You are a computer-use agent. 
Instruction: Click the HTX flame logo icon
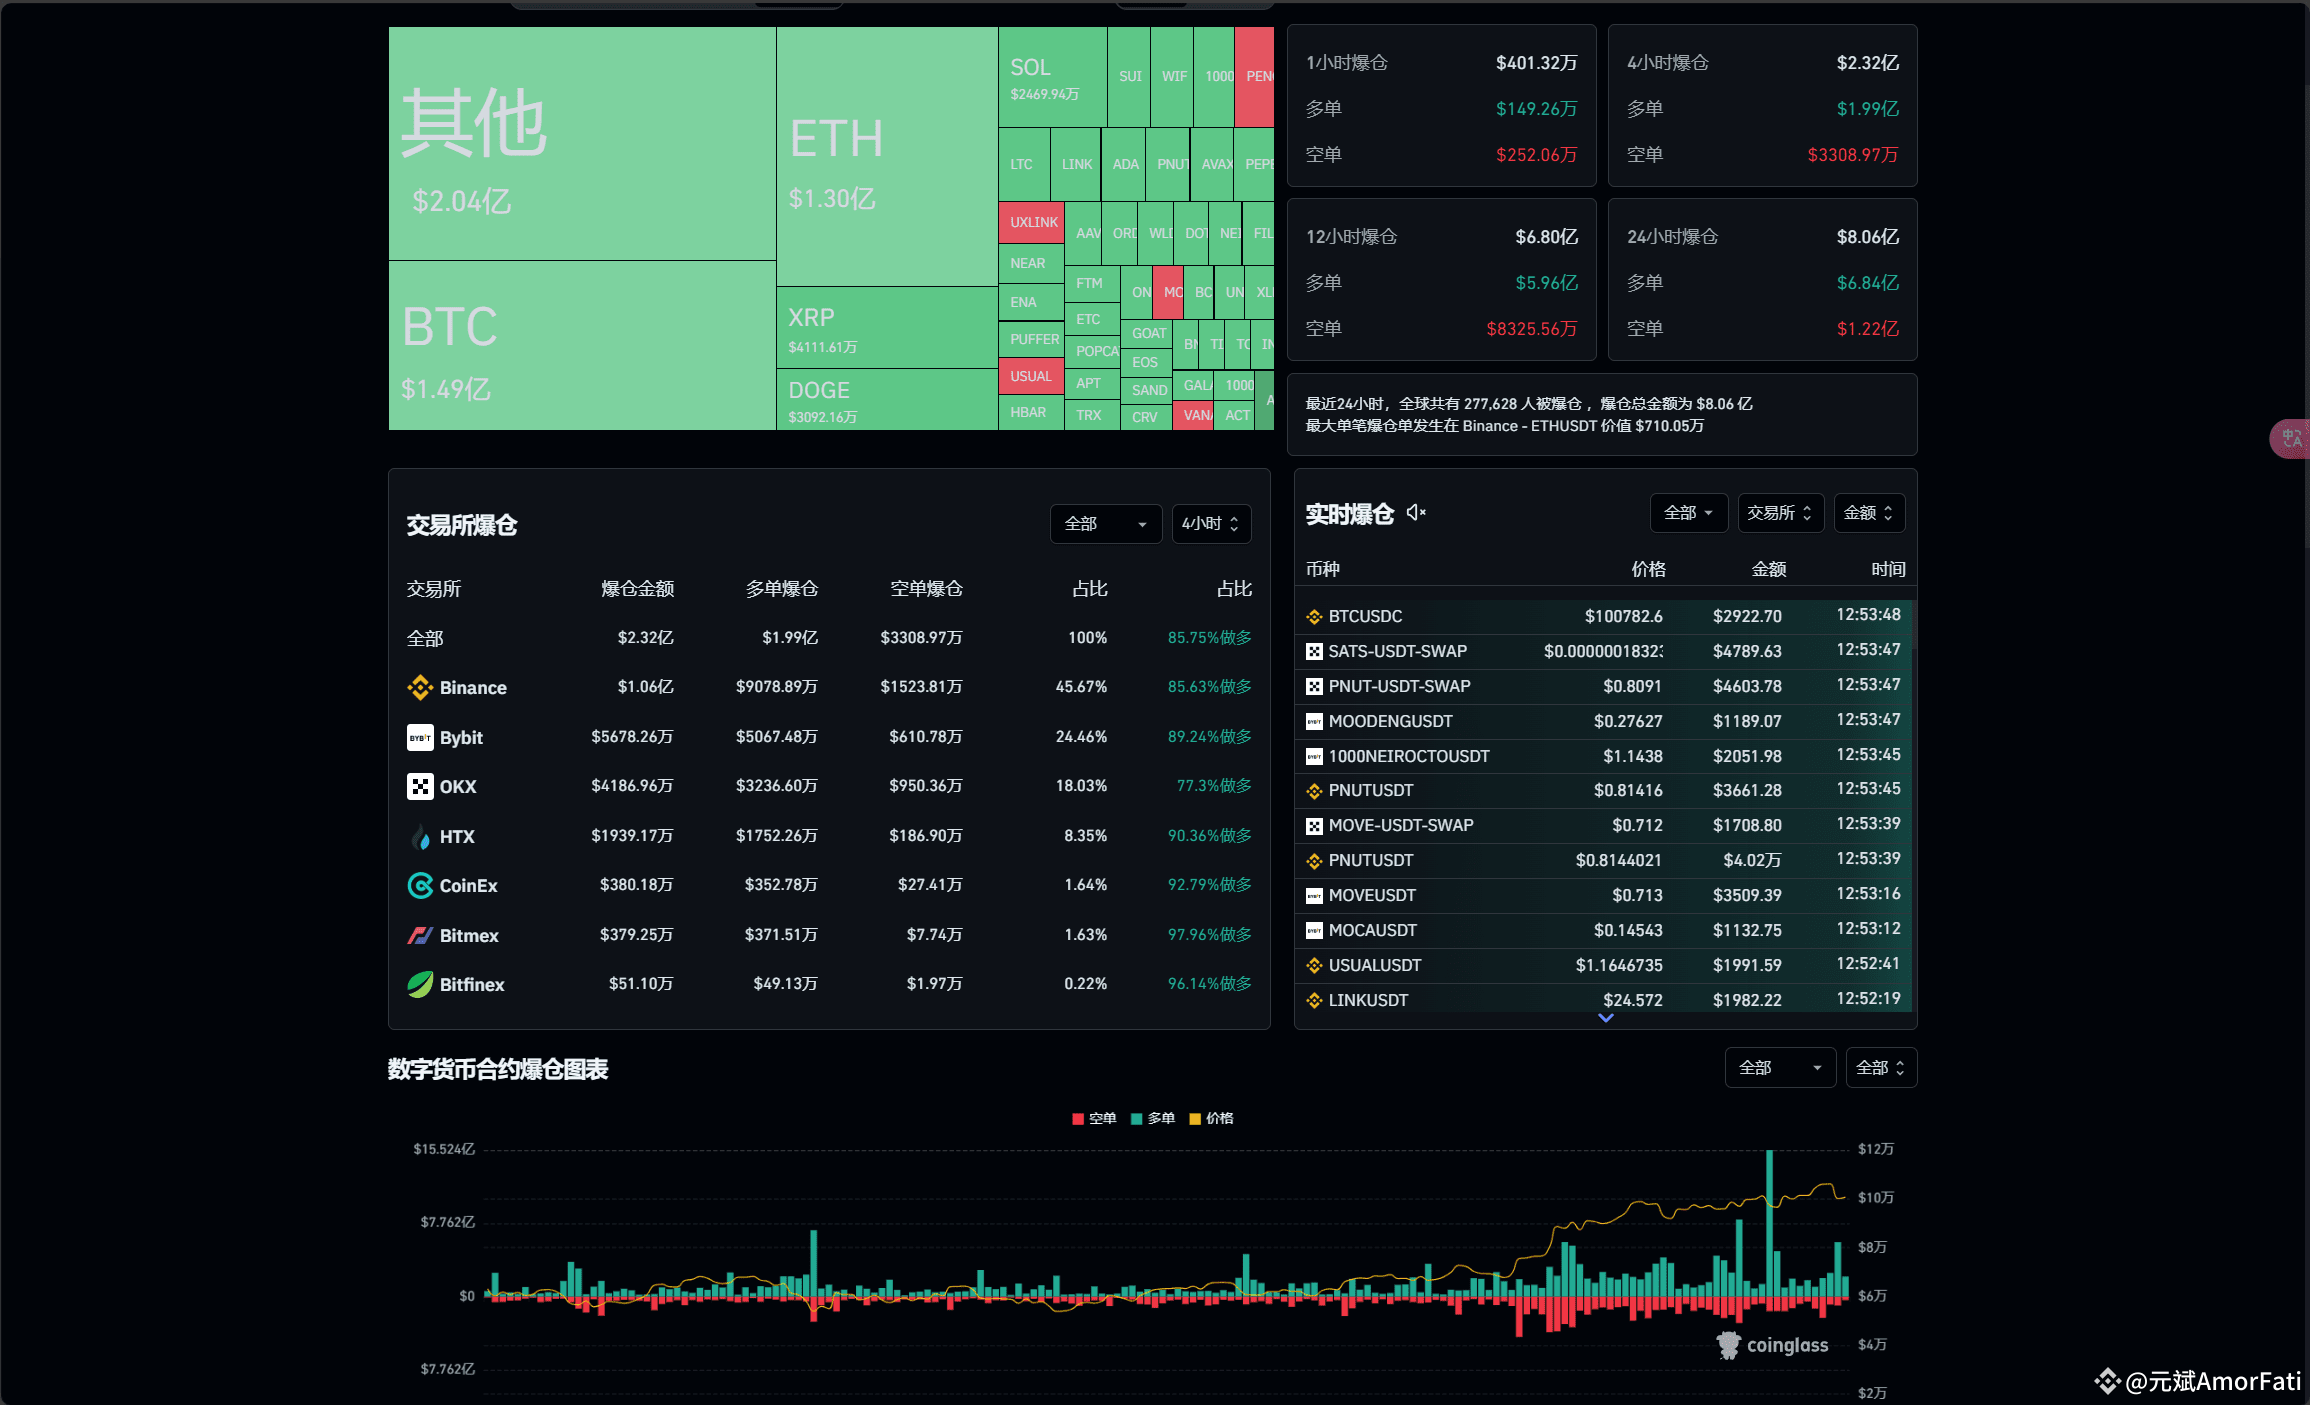tap(420, 837)
